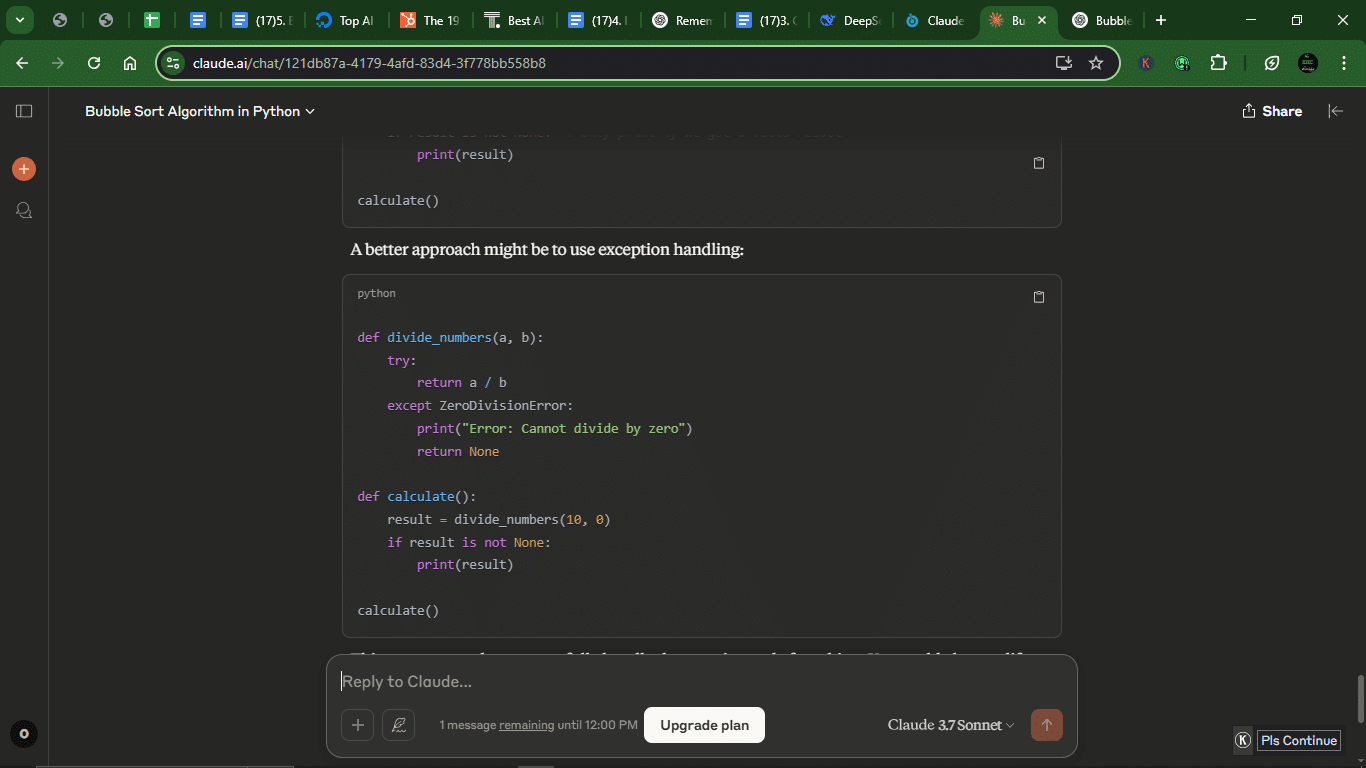Switch to the "Remen" ChatGPT tab
Screen dimensions: 1366x768
pos(681,20)
